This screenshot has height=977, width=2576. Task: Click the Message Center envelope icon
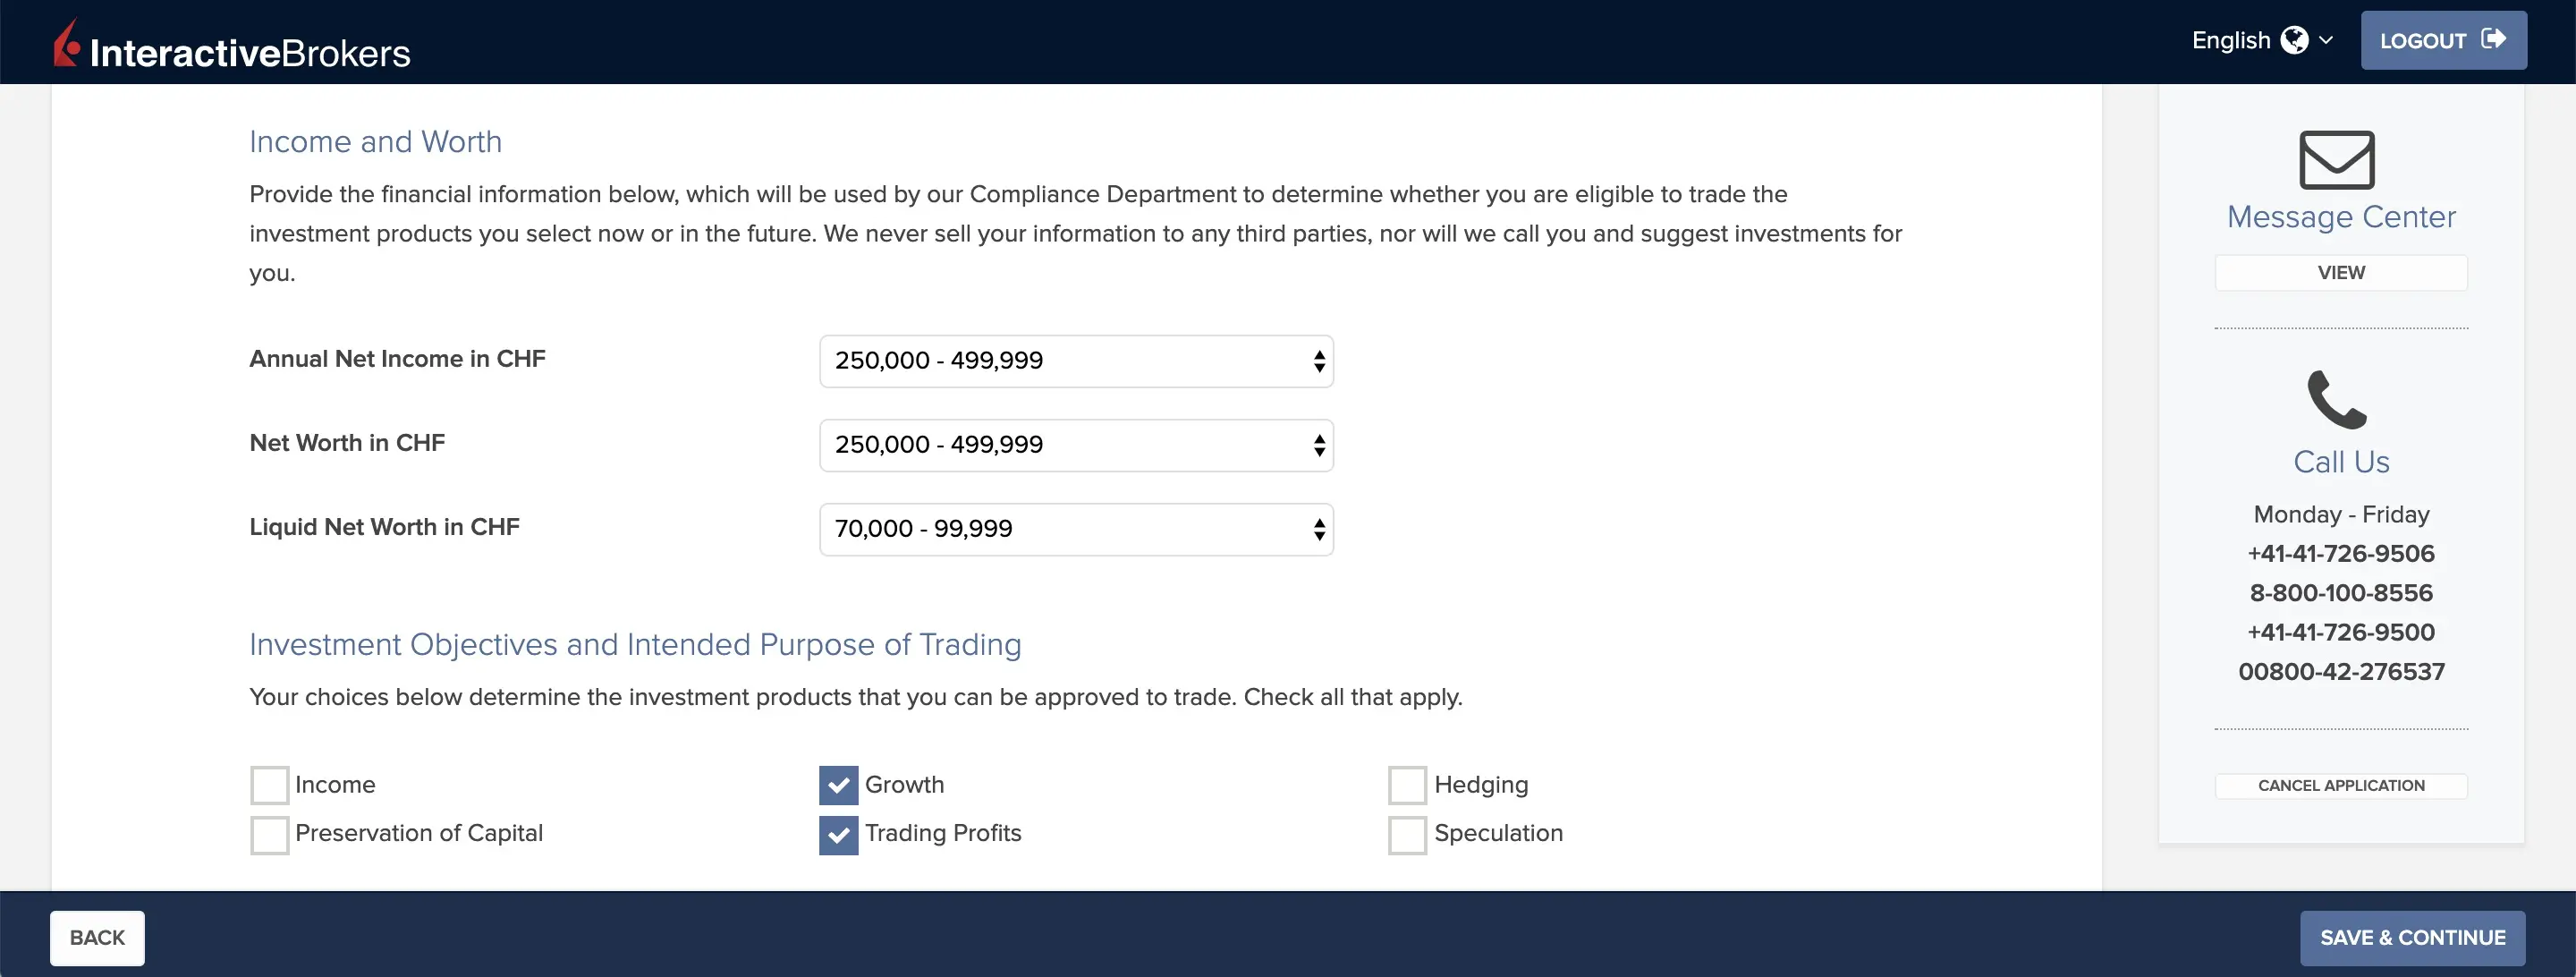[x=2336, y=160]
